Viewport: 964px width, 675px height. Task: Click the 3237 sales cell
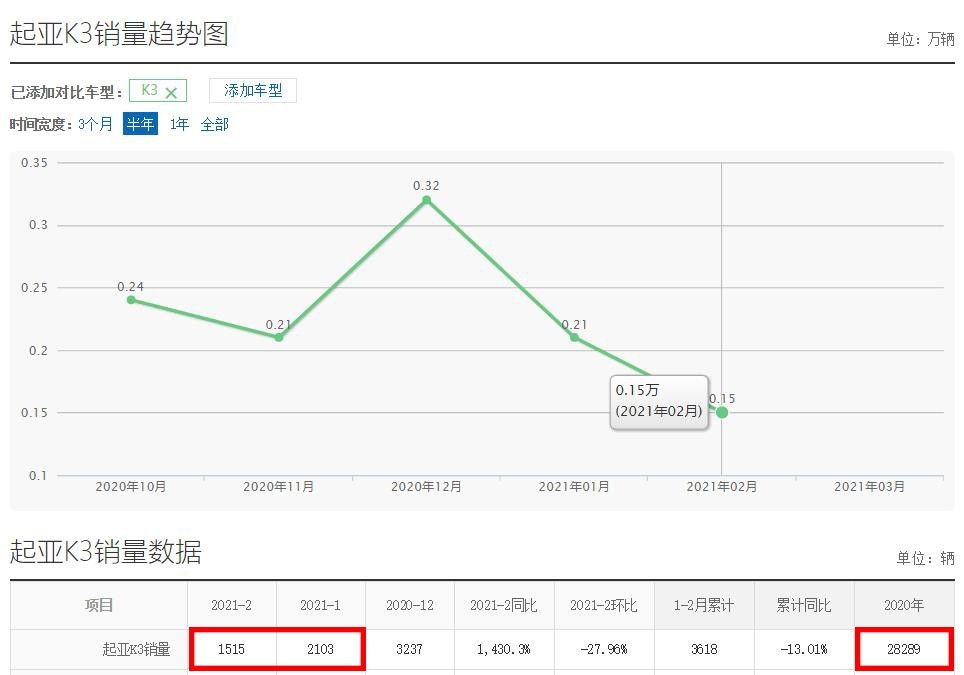tap(409, 649)
